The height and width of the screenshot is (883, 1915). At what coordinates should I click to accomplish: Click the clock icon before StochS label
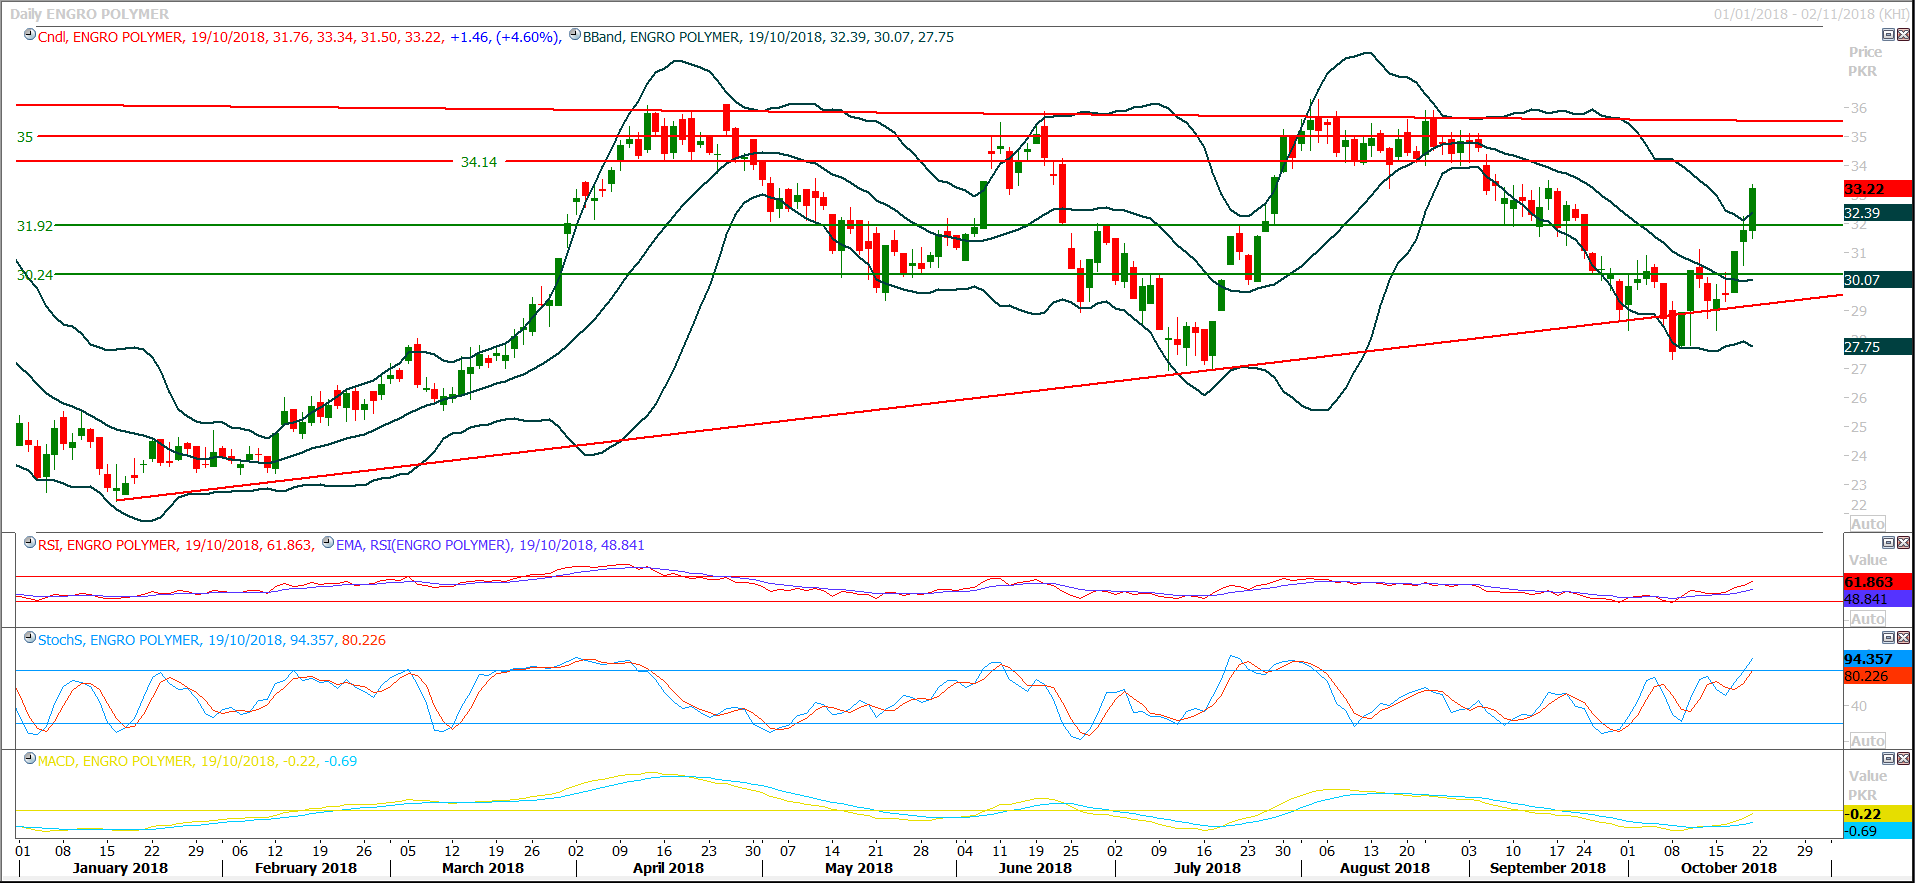30,638
